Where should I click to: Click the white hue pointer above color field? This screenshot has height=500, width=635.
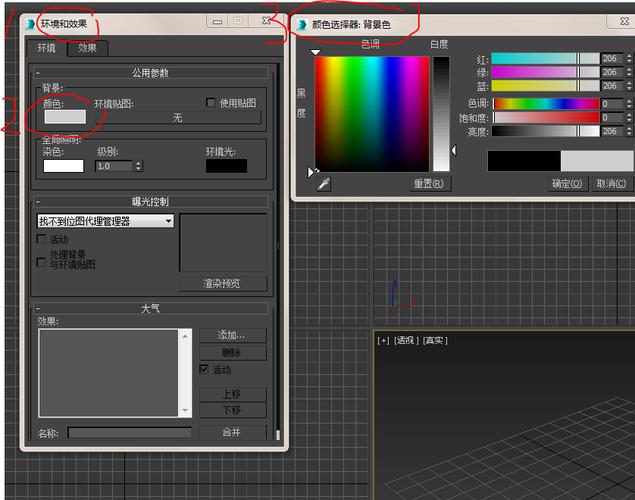pos(316,52)
